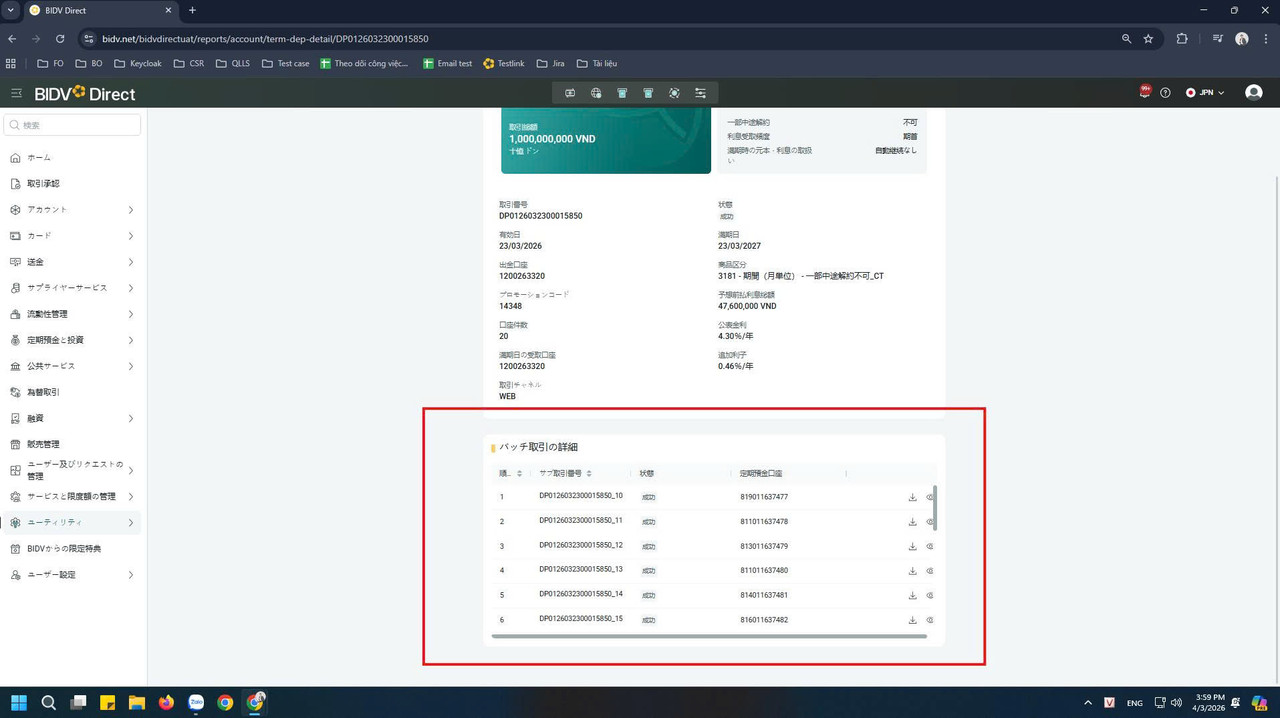Open a new browser tab

tap(192, 10)
